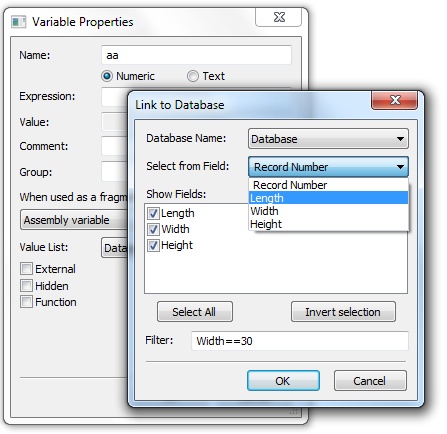Select the Numeric radio button
447x434 pixels.
pyautogui.click(x=107, y=76)
